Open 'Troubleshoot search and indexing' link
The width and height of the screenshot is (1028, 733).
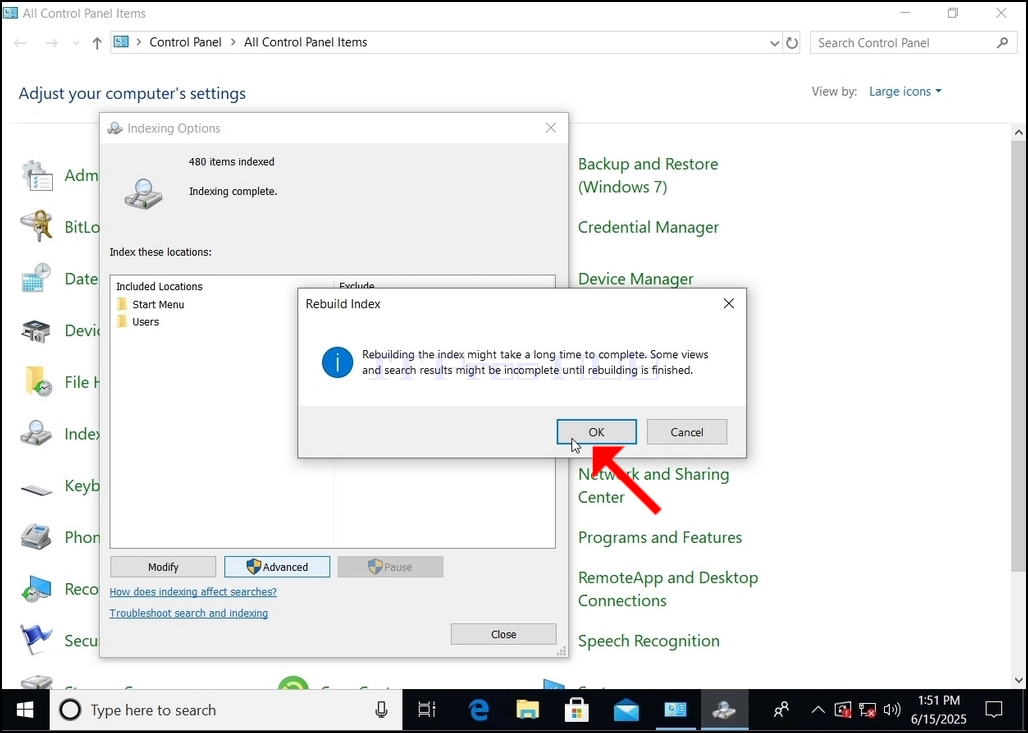(189, 613)
